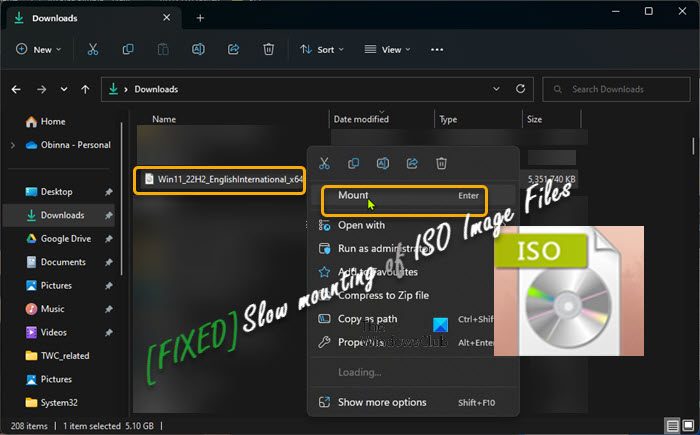
Task: Open the View dropdown
Action: pyautogui.click(x=387, y=50)
